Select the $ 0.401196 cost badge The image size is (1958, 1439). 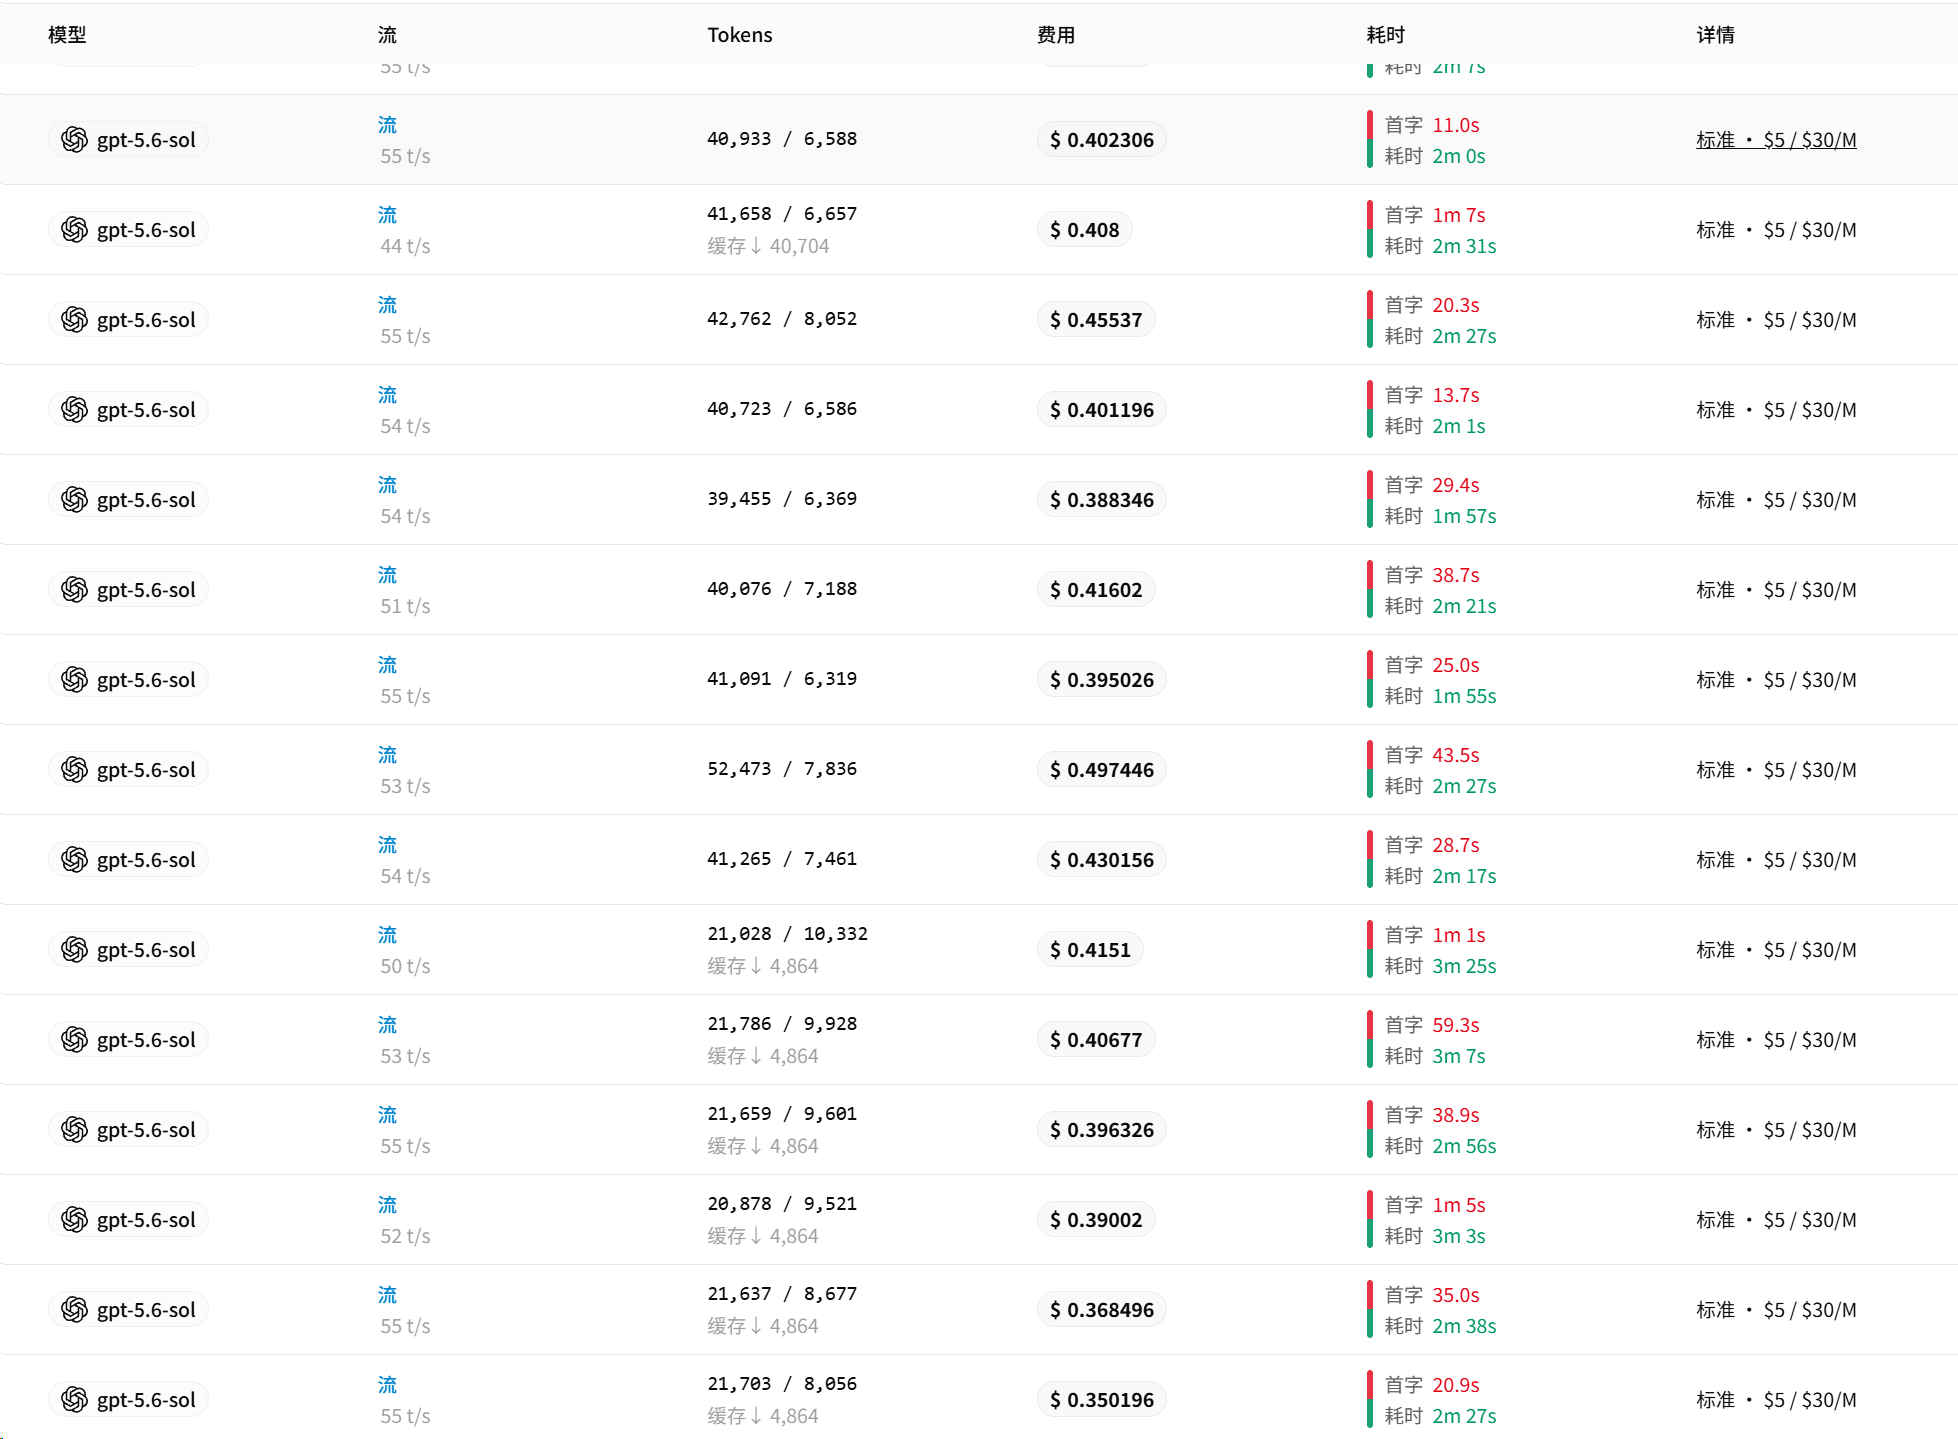1101,410
